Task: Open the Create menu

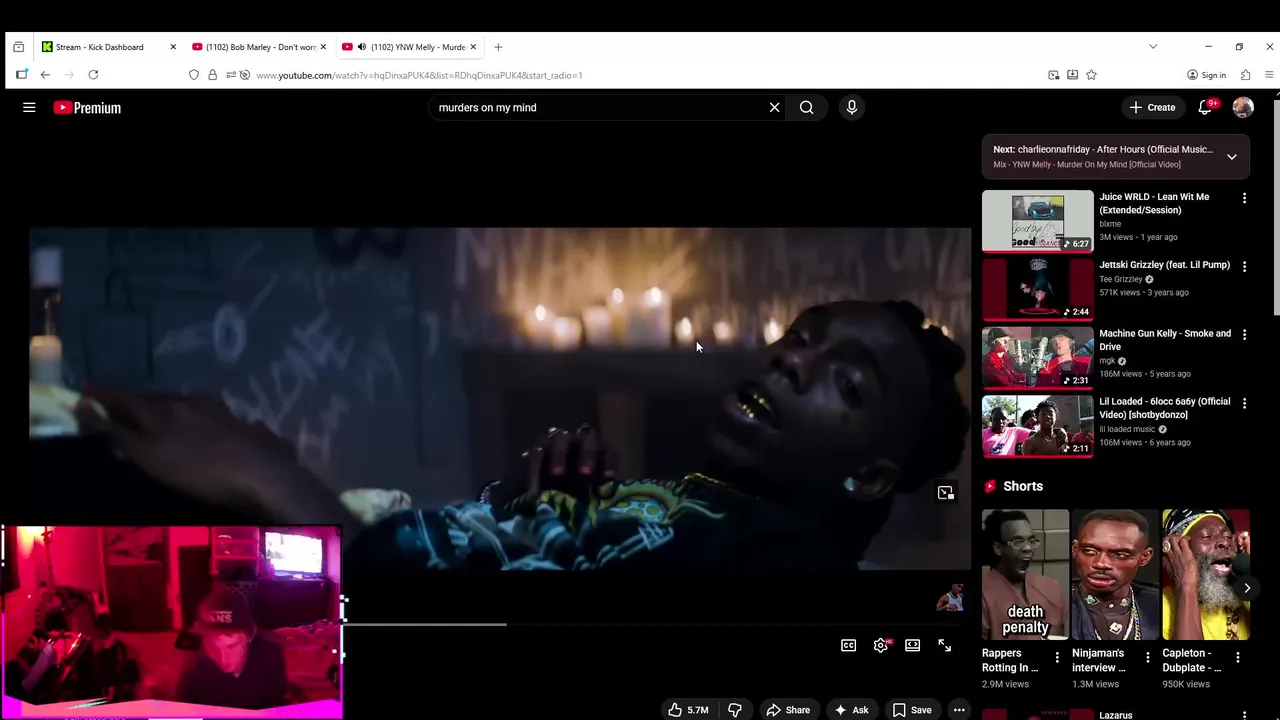Action: click(x=1152, y=107)
